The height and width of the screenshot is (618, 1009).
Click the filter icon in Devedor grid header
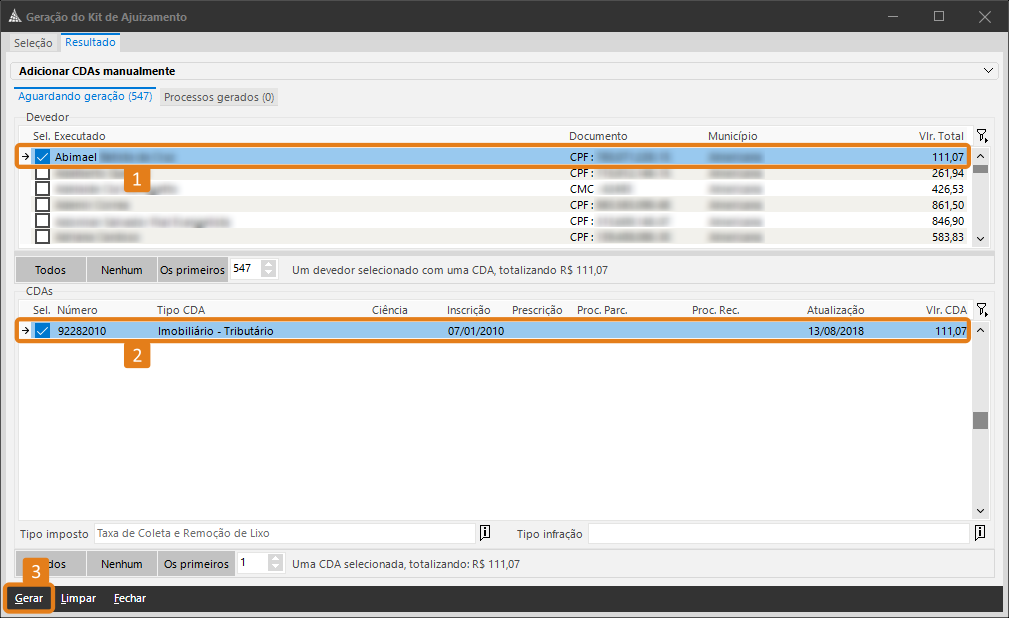[981, 136]
